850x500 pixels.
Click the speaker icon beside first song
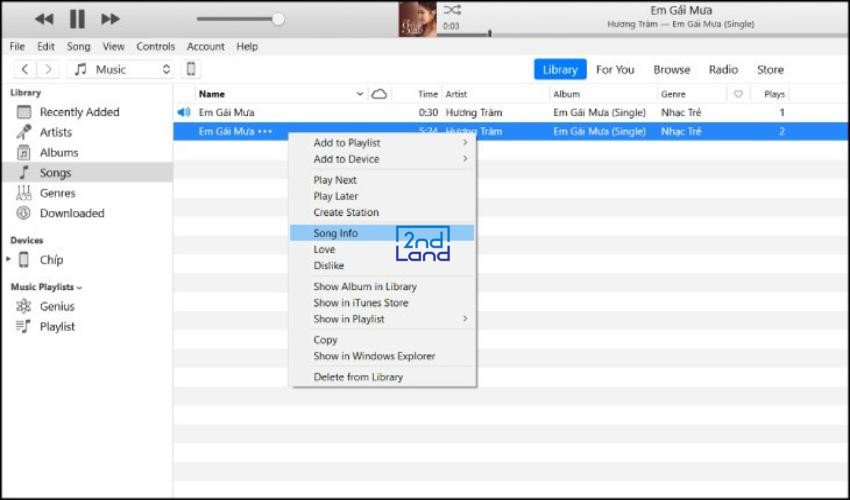click(x=184, y=112)
